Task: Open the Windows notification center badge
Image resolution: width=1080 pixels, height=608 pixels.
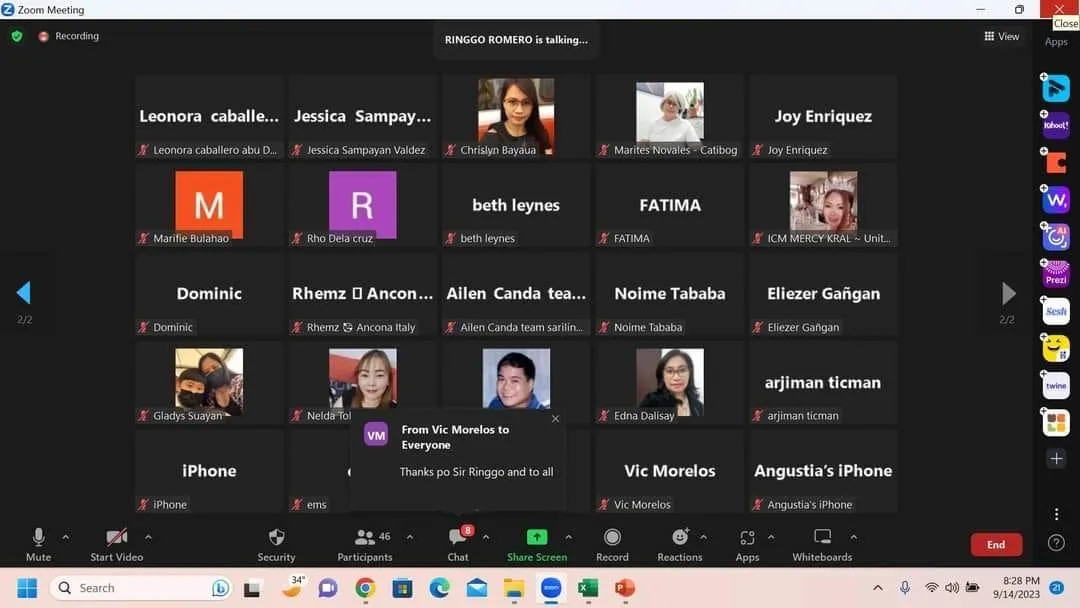Action: point(1057,587)
